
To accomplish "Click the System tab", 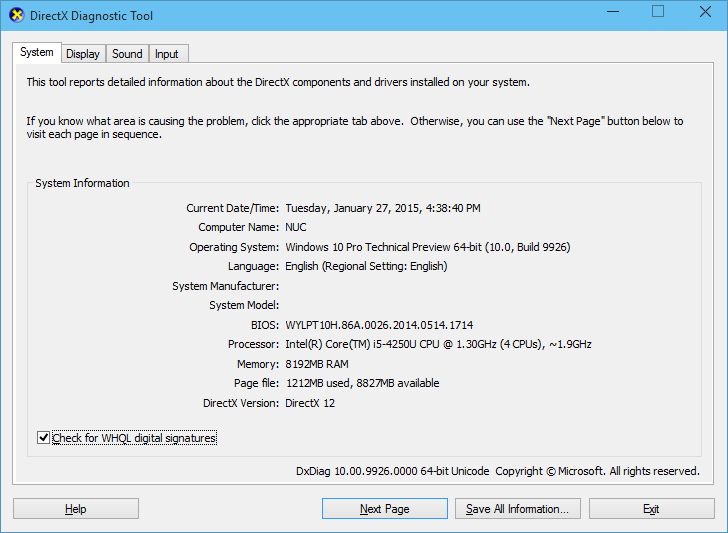I will [37, 53].
